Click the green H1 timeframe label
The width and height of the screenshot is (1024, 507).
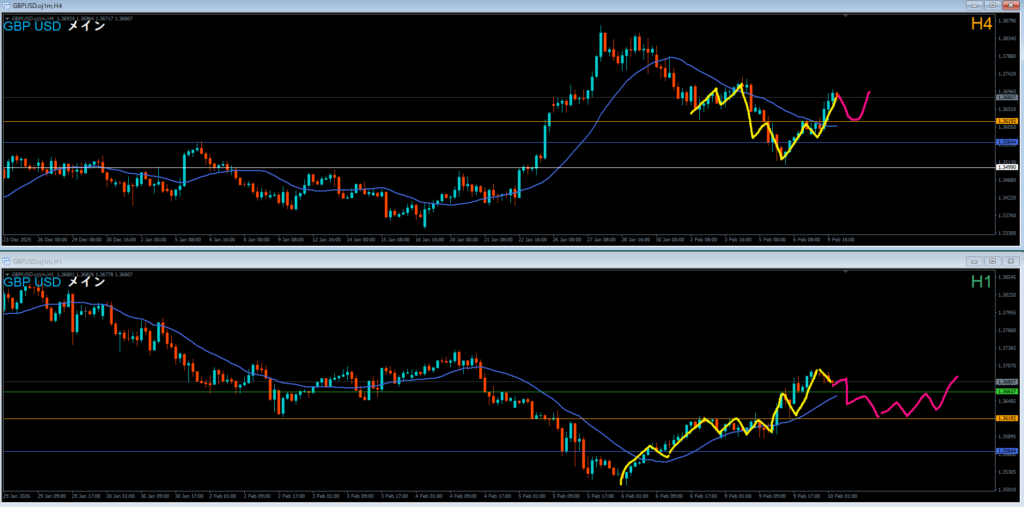[x=980, y=282]
